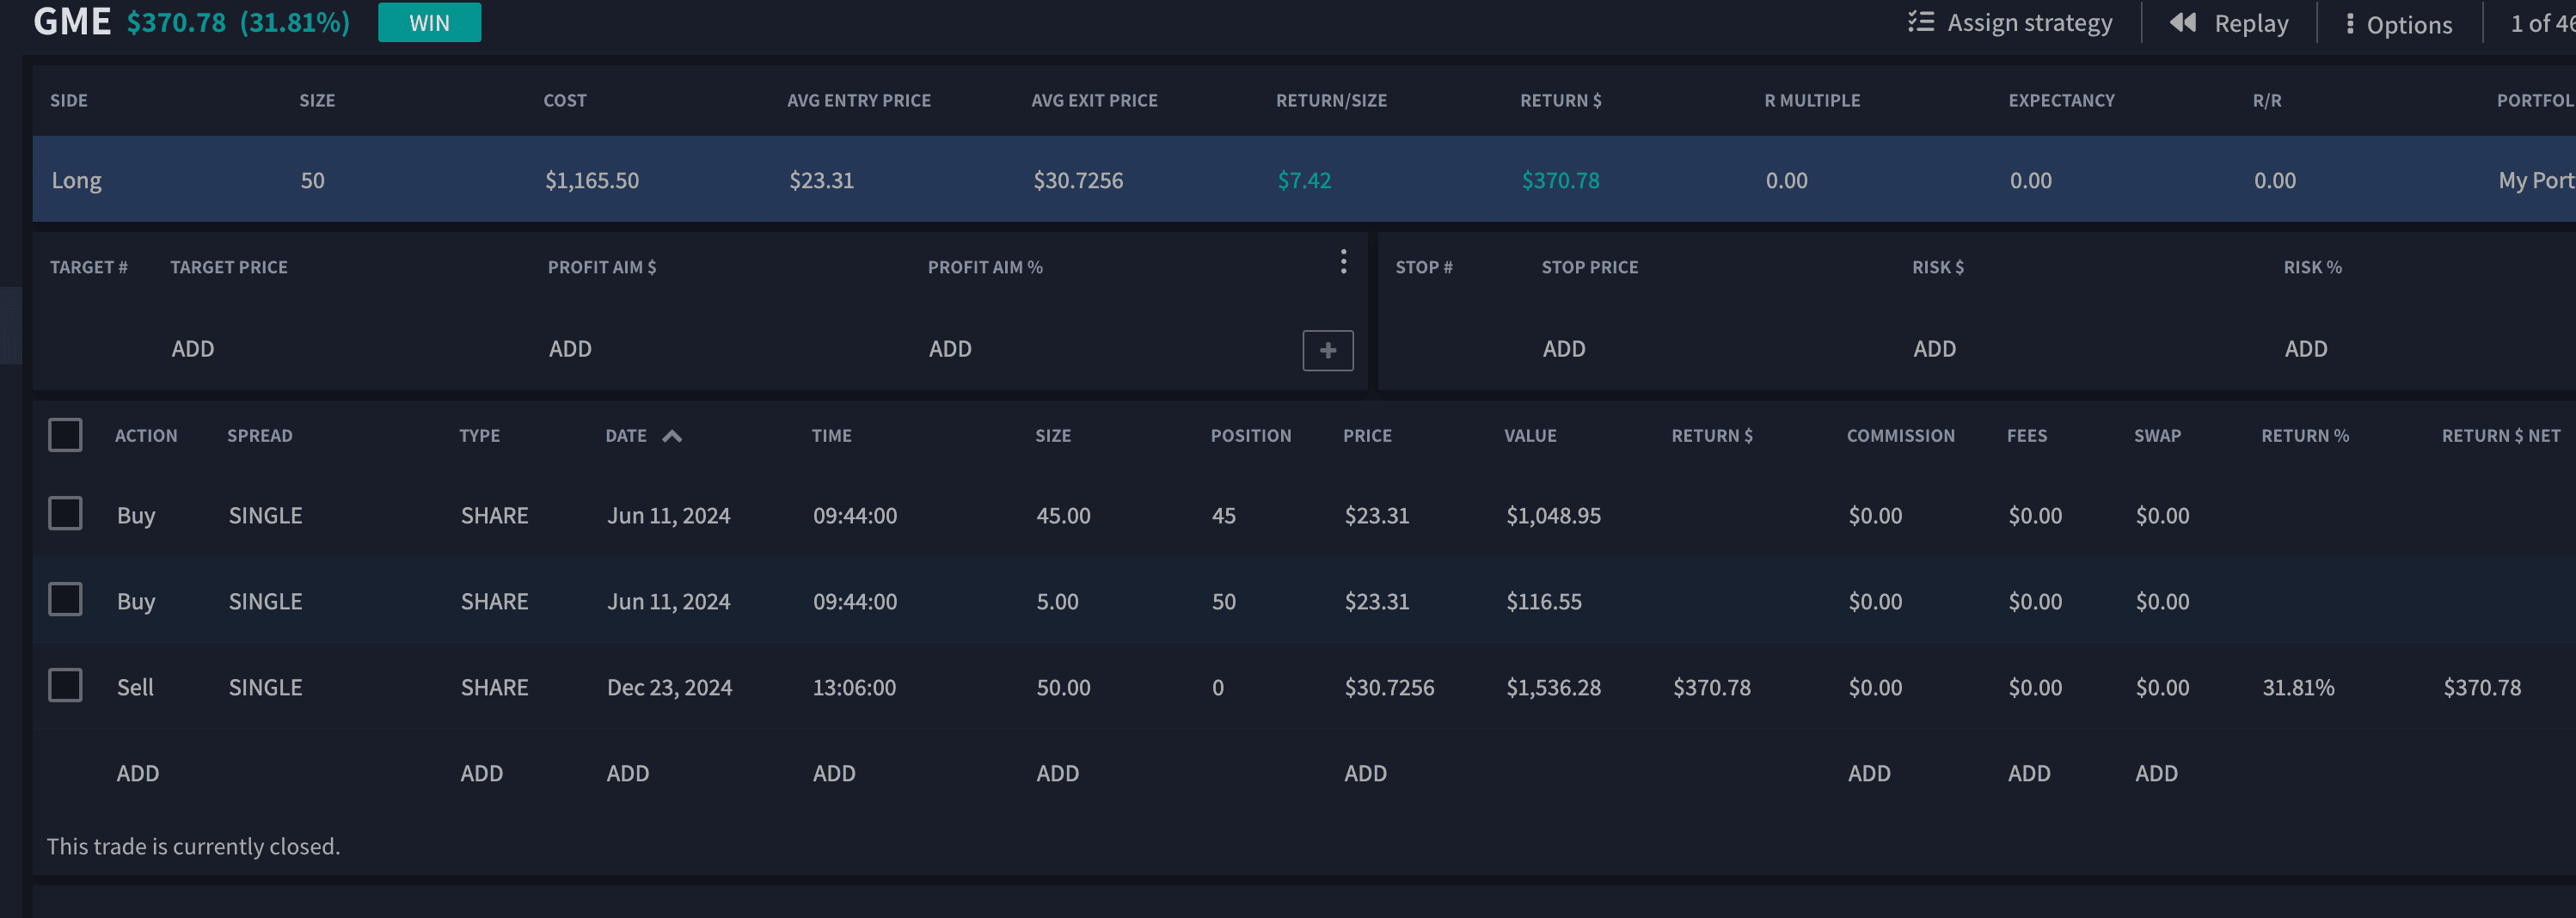Image resolution: width=2576 pixels, height=918 pixels.
Task: Click the plus button to add target
Action: (x=1327, y=350)
